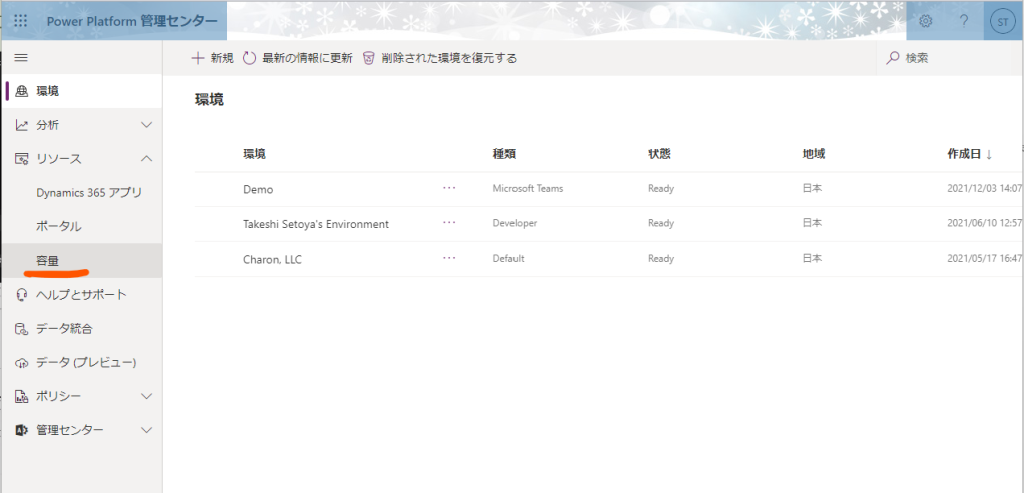Click Ready status in Demo row

coord(661,188)
